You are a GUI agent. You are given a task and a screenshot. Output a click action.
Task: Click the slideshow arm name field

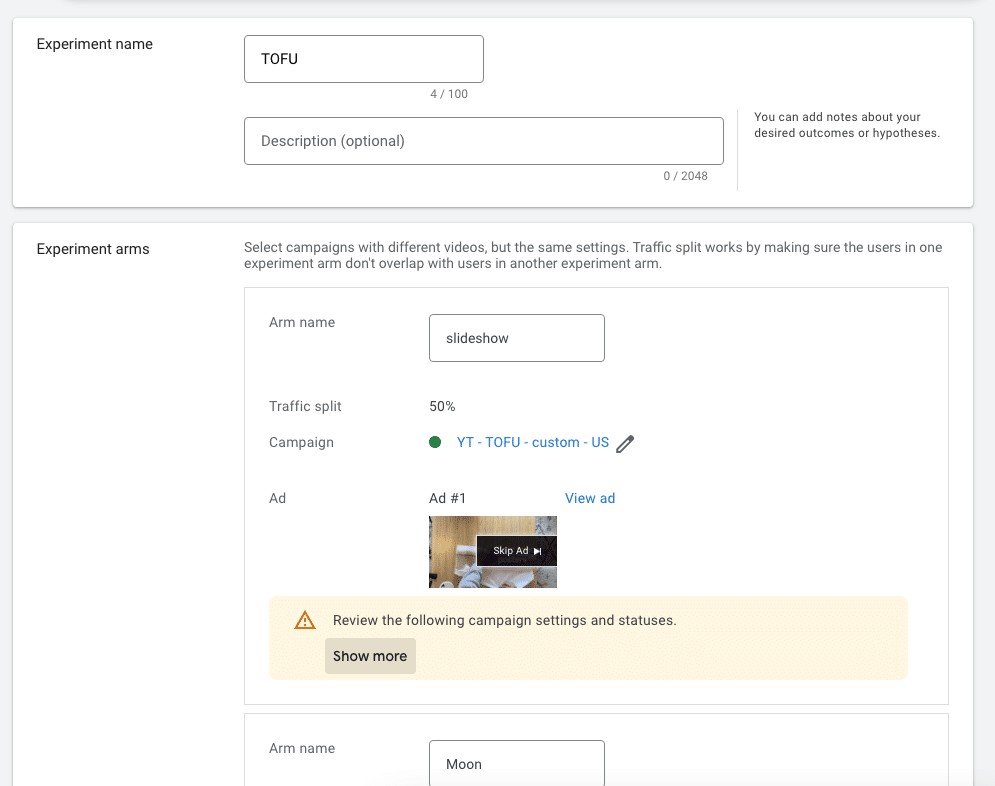(x=517, y=338)
